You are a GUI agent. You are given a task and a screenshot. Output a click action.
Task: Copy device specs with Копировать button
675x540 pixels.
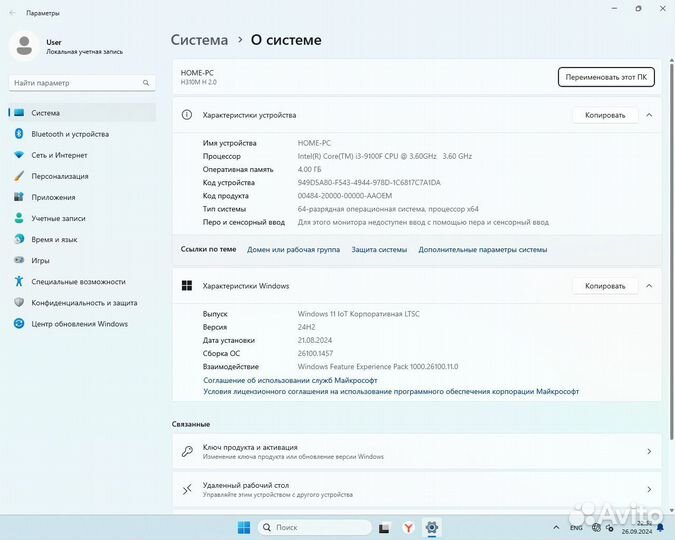[605, 115]
